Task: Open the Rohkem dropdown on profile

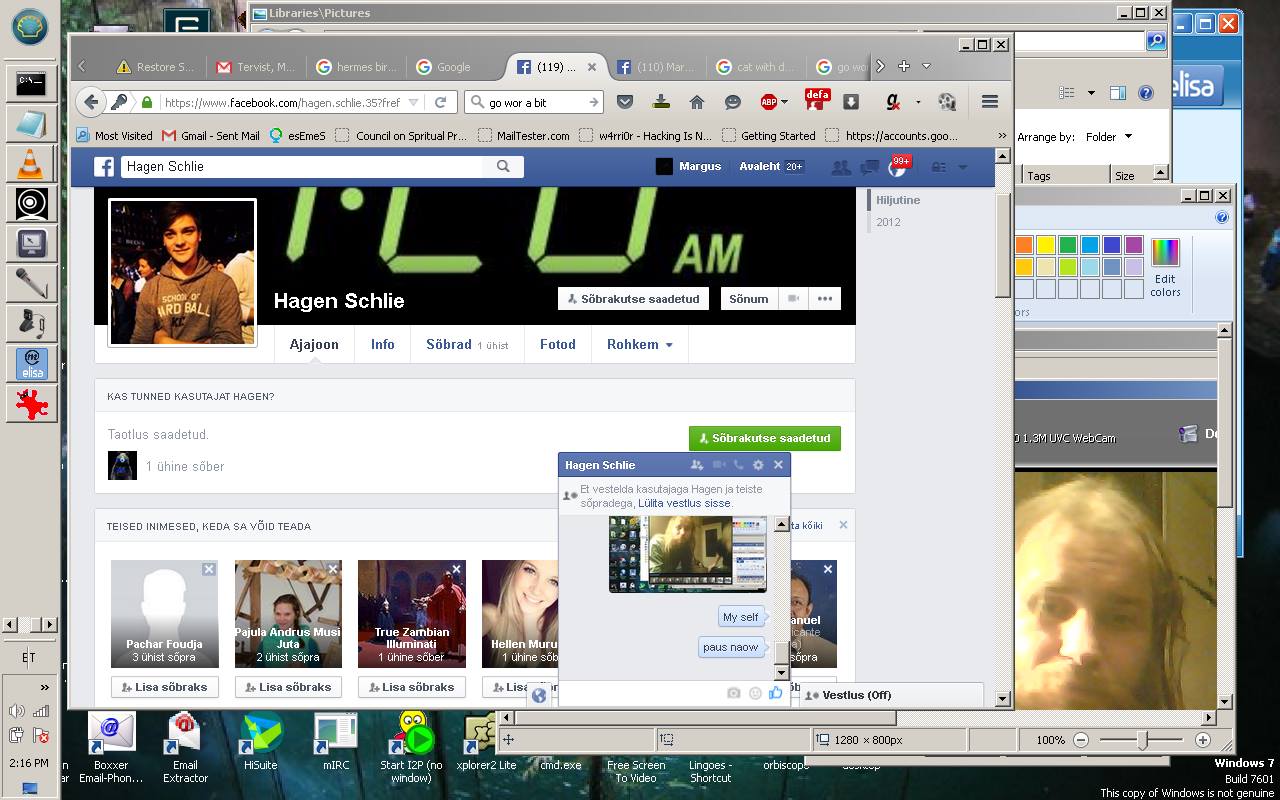Action: 639,344
